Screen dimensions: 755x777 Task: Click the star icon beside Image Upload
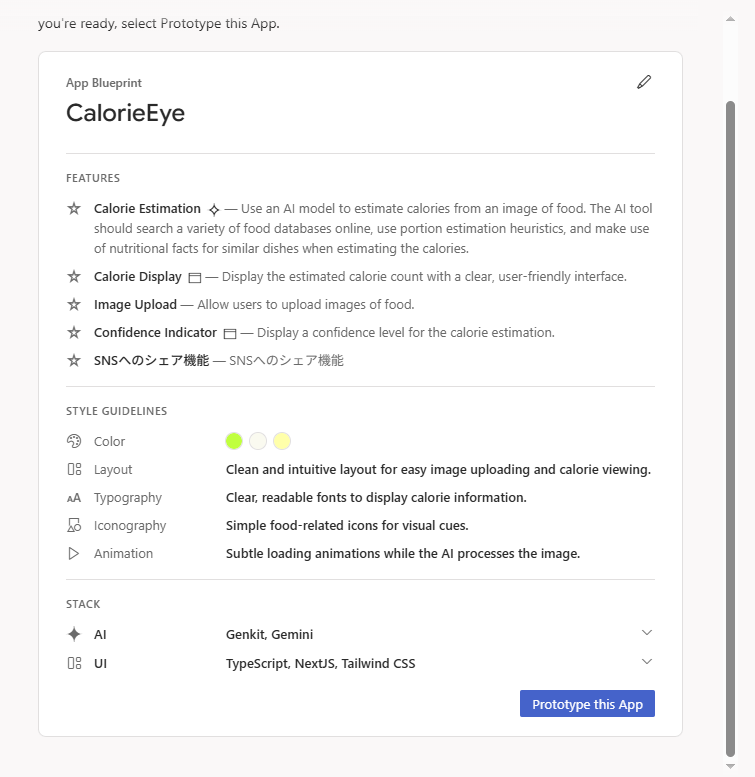pyautogui.click(x=74, y=304)
